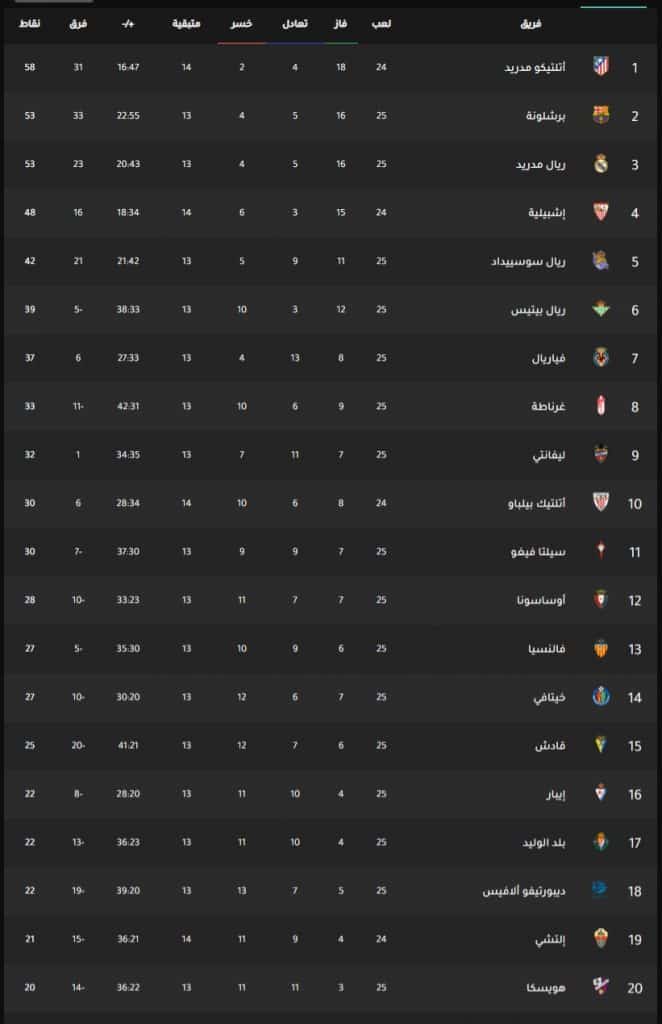
Task: Click the Sevilla club crest
Action: (x=601, y=212)
